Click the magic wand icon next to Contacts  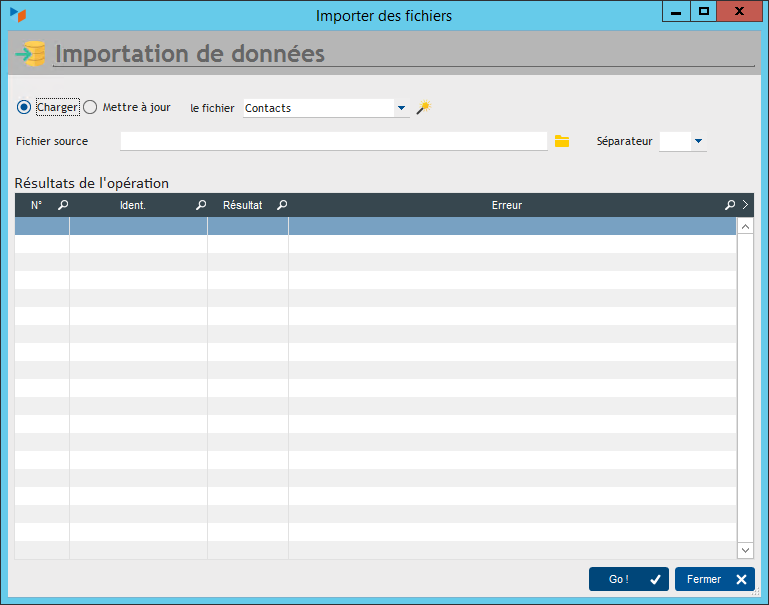423,108
